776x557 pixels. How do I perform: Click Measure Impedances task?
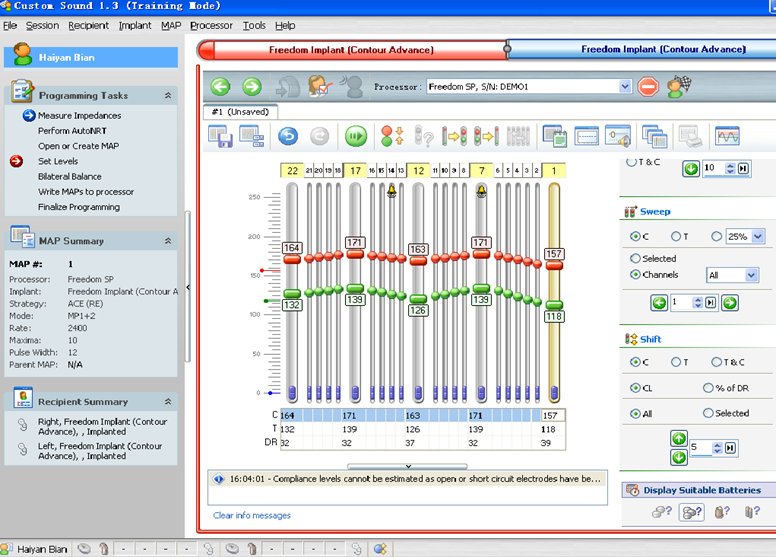click(x=79, y=115)
